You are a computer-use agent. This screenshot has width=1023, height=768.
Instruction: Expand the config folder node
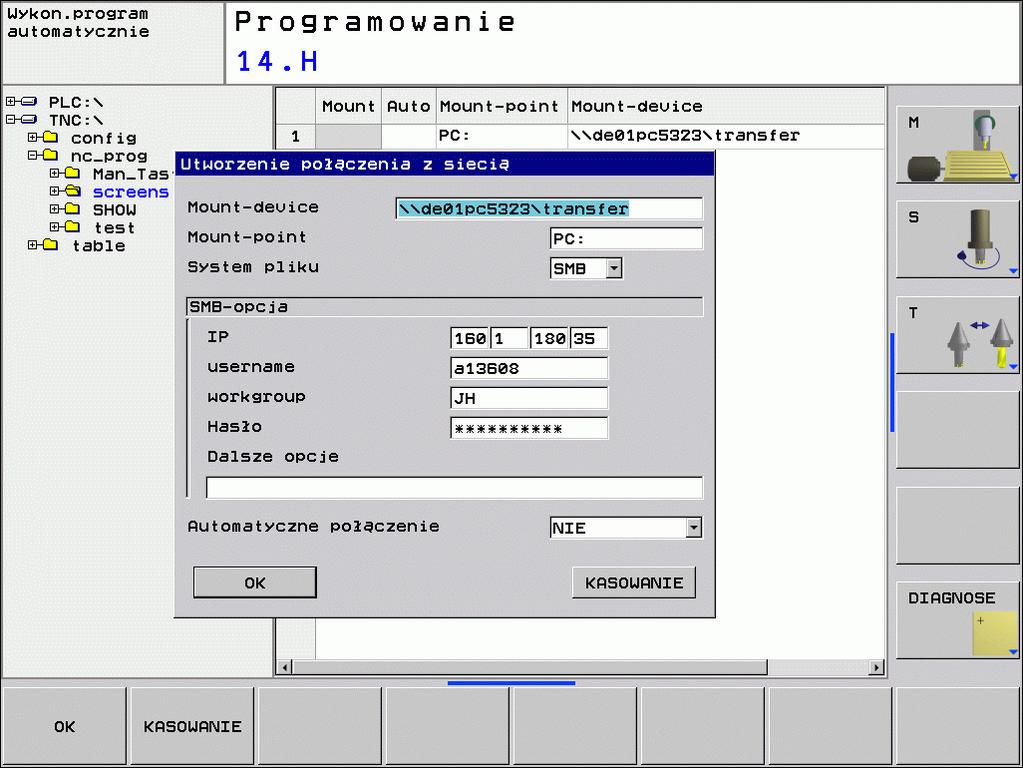point(33,138)
